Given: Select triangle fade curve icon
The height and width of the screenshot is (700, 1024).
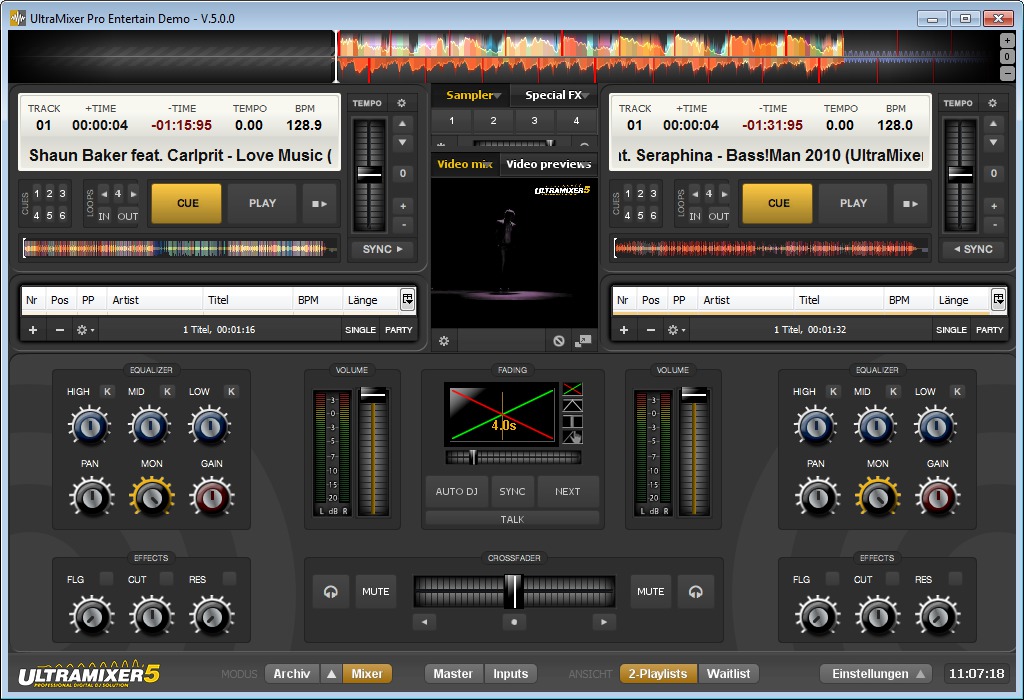Looking at the screenshot, I should pos(573,405).
